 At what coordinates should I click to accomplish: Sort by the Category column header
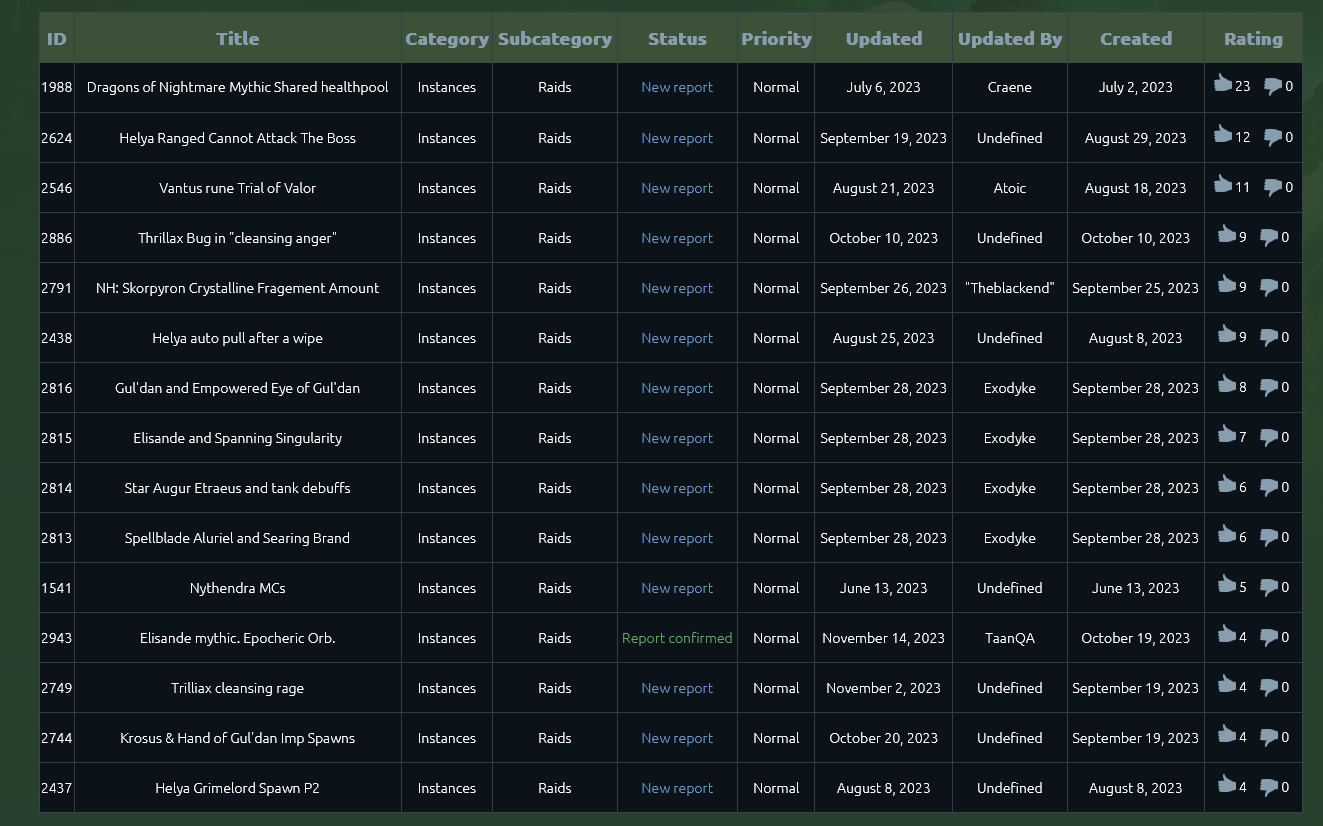(447, 39)
